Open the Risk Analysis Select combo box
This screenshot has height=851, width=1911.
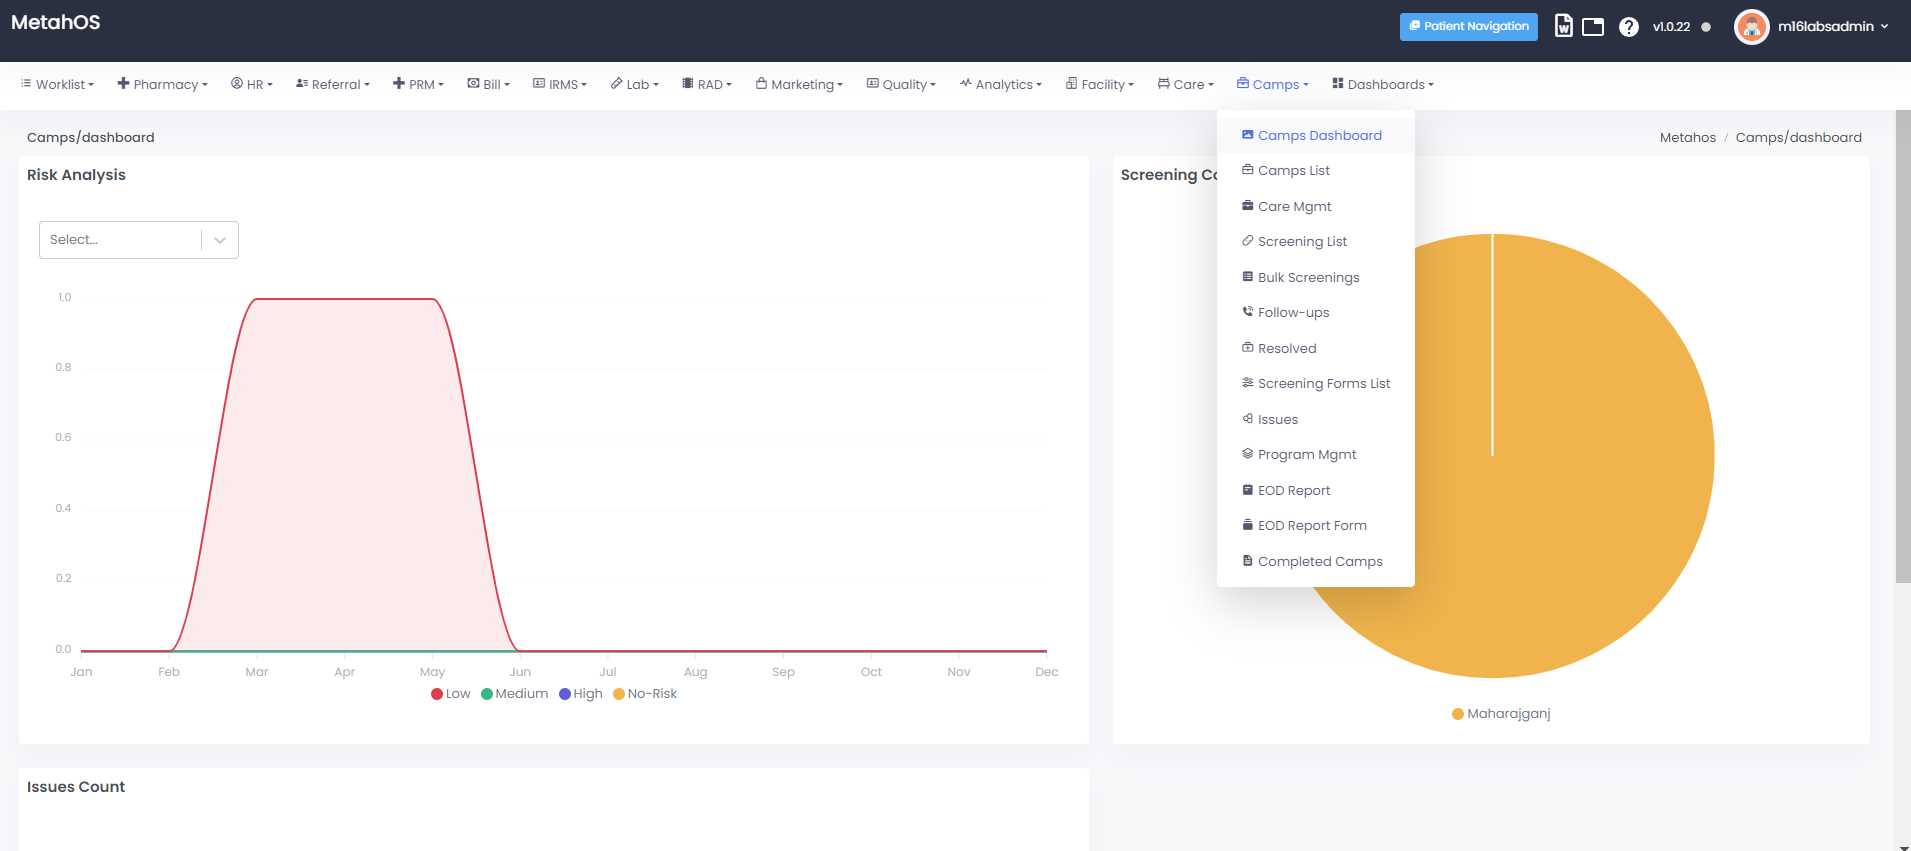pos(139,240)
